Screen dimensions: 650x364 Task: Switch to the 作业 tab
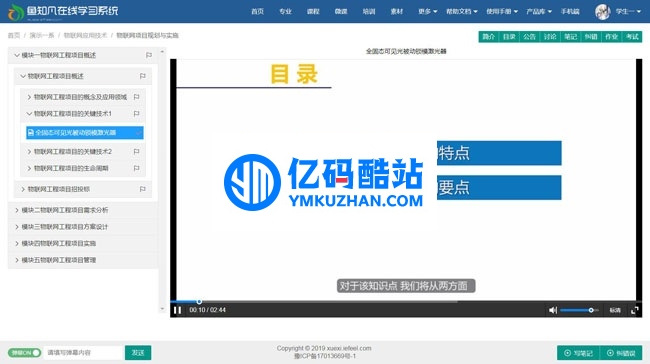click(611, 37)
